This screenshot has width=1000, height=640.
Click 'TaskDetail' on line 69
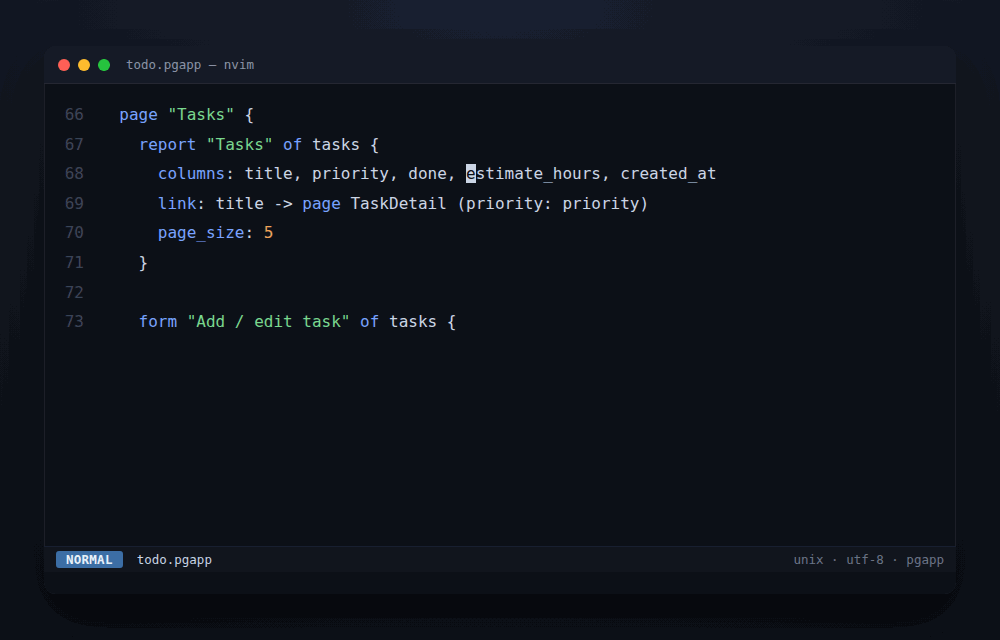399,203
